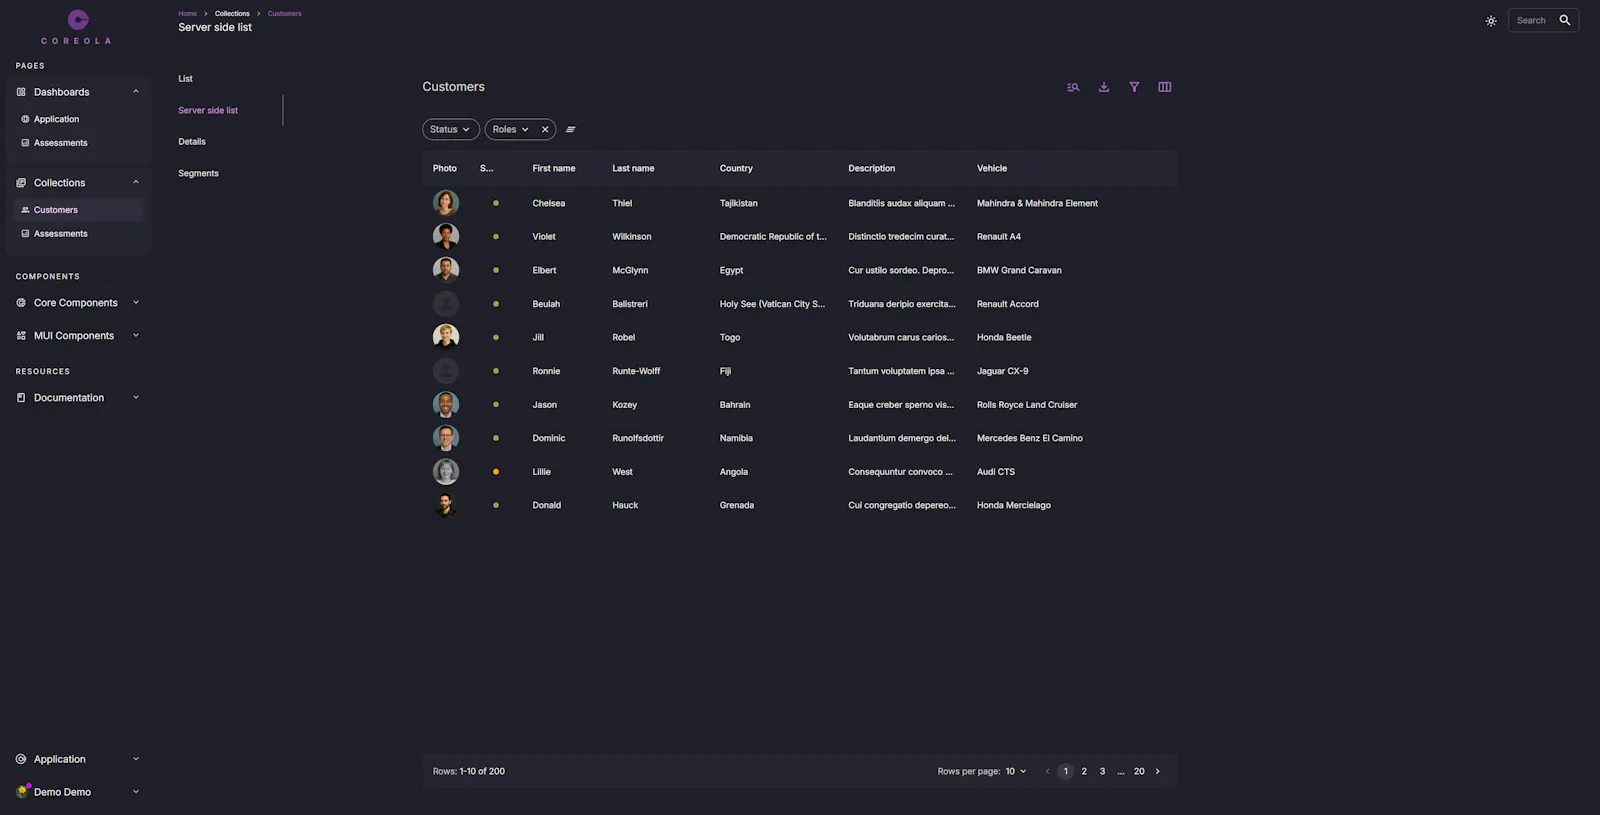Sort by the Last name column header
Screen dimensions: 1600x815
633,169
